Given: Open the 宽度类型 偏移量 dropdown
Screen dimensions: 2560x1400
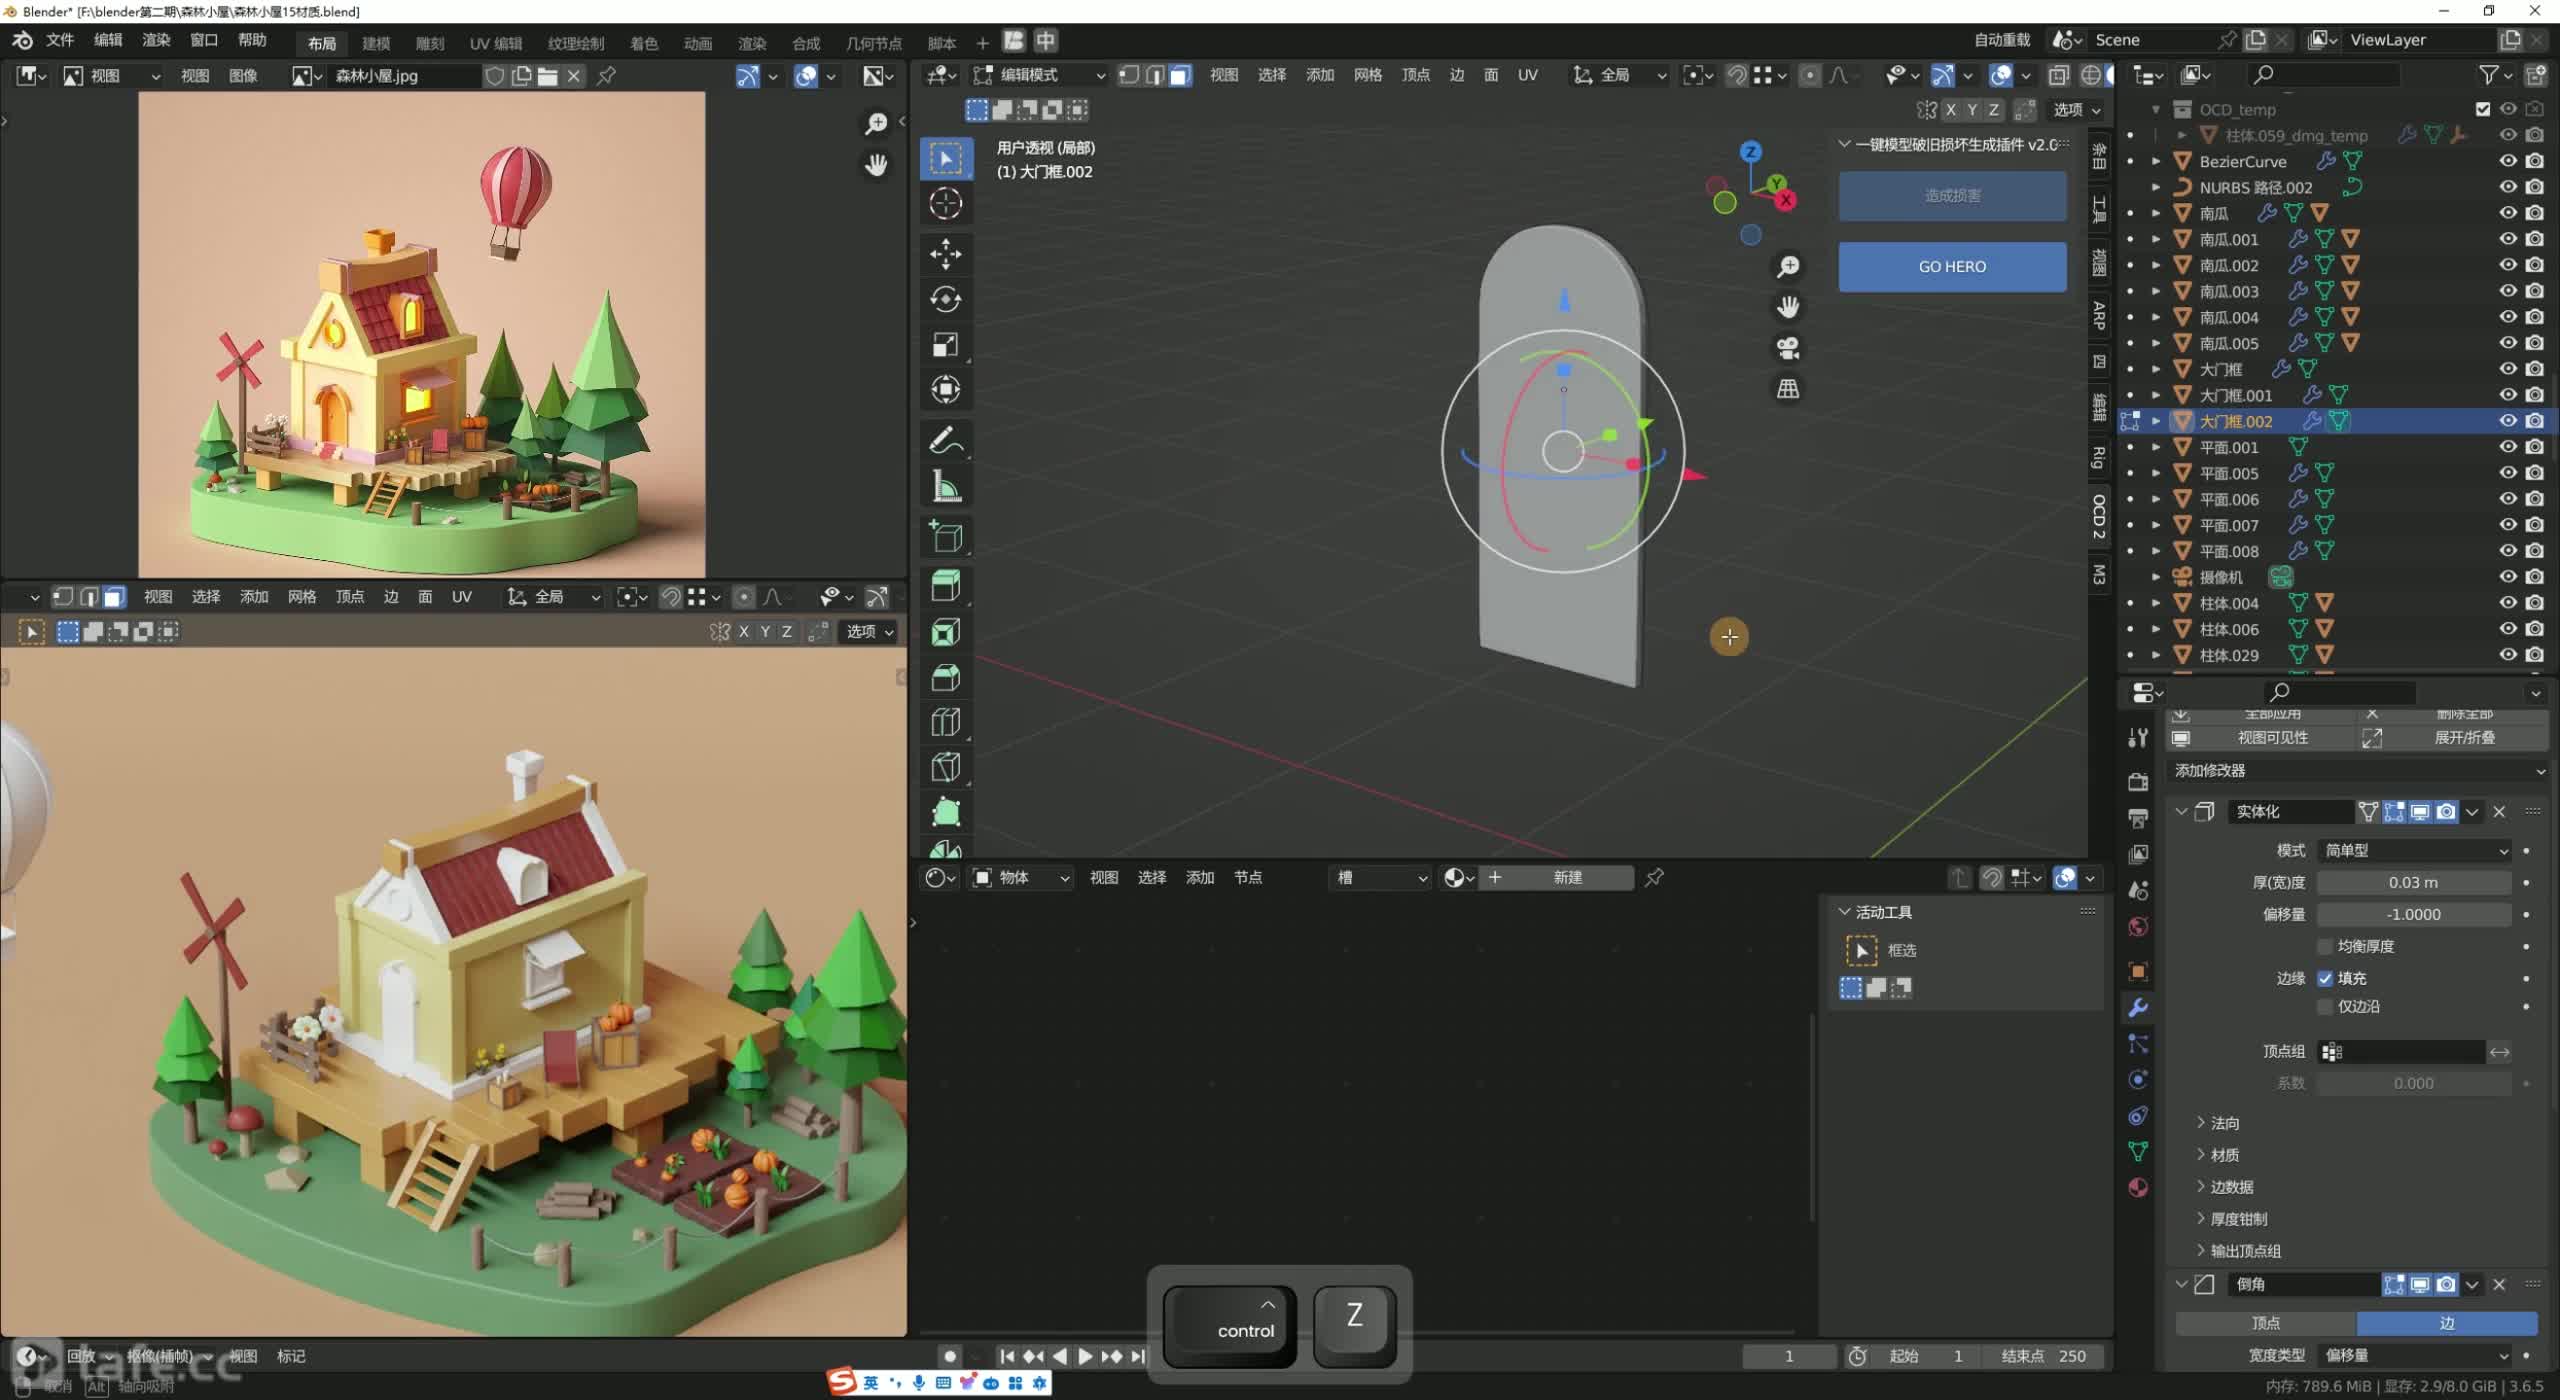Looking at the screenshot, I should [x=2414, y=1355].
